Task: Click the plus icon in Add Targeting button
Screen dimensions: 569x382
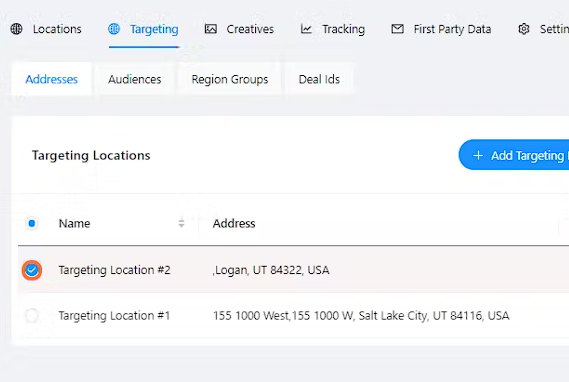Action: (478, 155)
